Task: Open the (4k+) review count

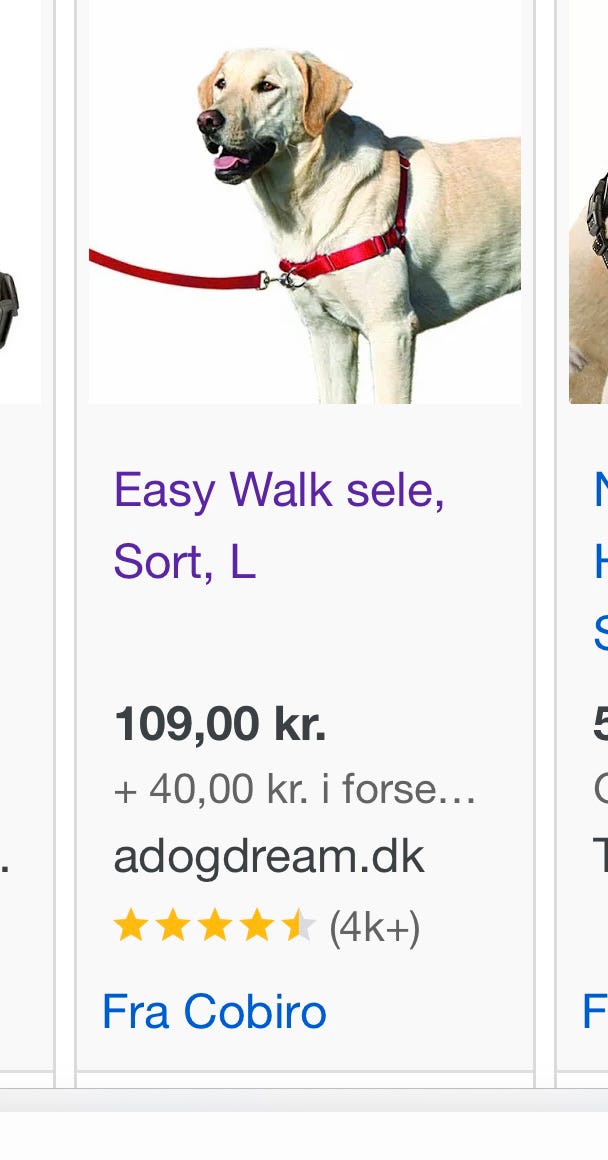Action: tap(374, 927)
